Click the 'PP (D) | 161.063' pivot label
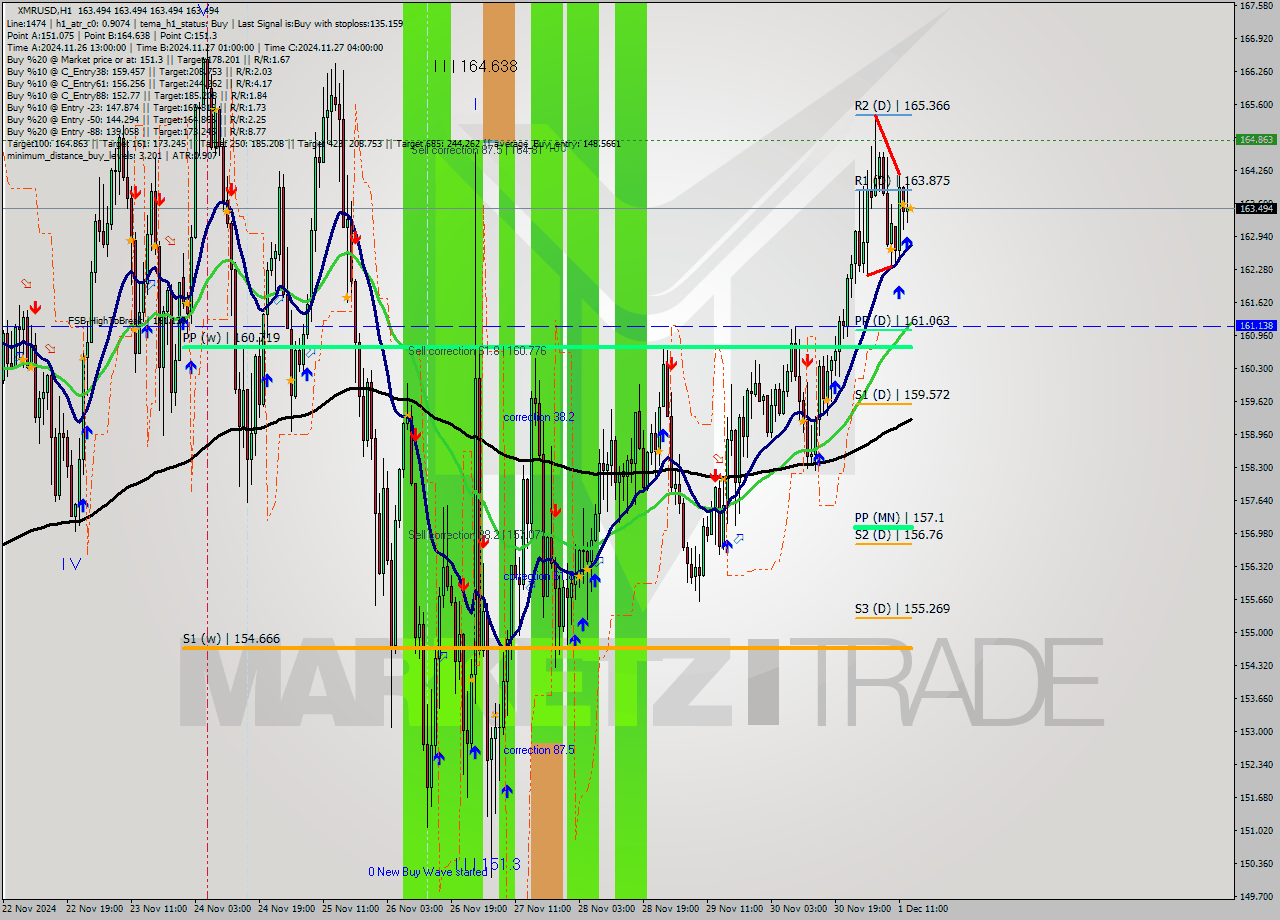This screenshot has height=920, width=1280. (x=902, y=321)
